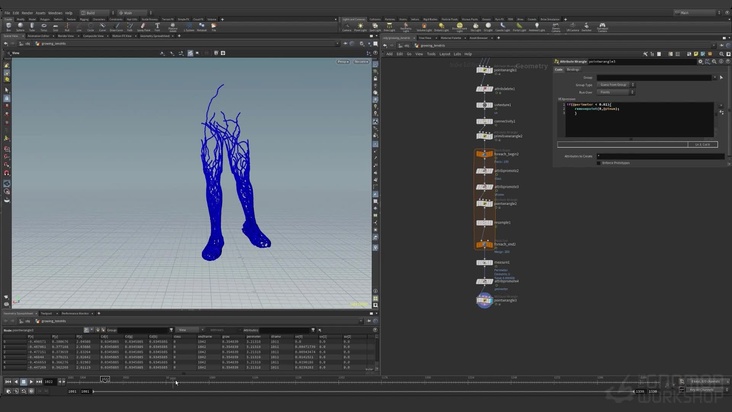
Task: Click the Caustic Light shelf tool
Action: tap(502, 27)
